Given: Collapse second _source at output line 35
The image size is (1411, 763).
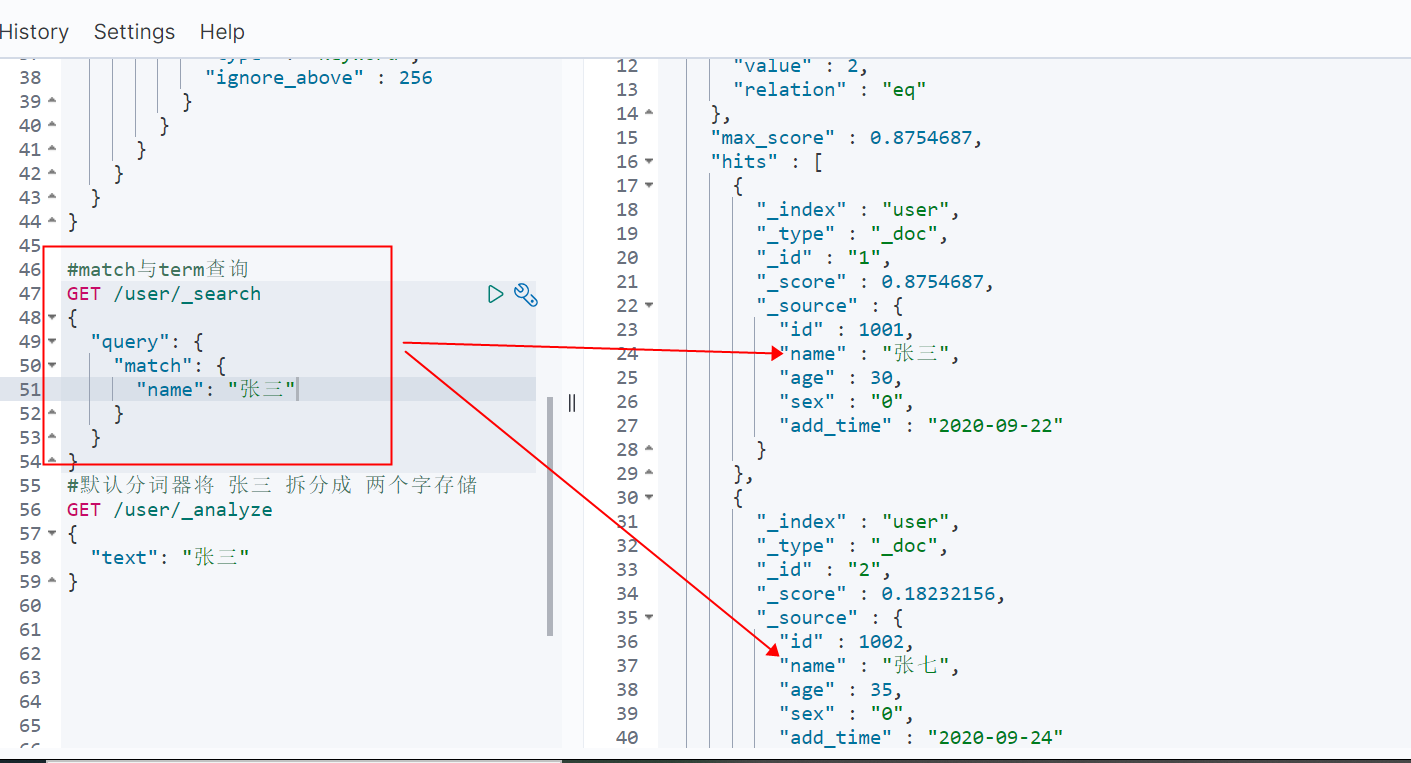Looking at the screenshot, I should [649, 618].
